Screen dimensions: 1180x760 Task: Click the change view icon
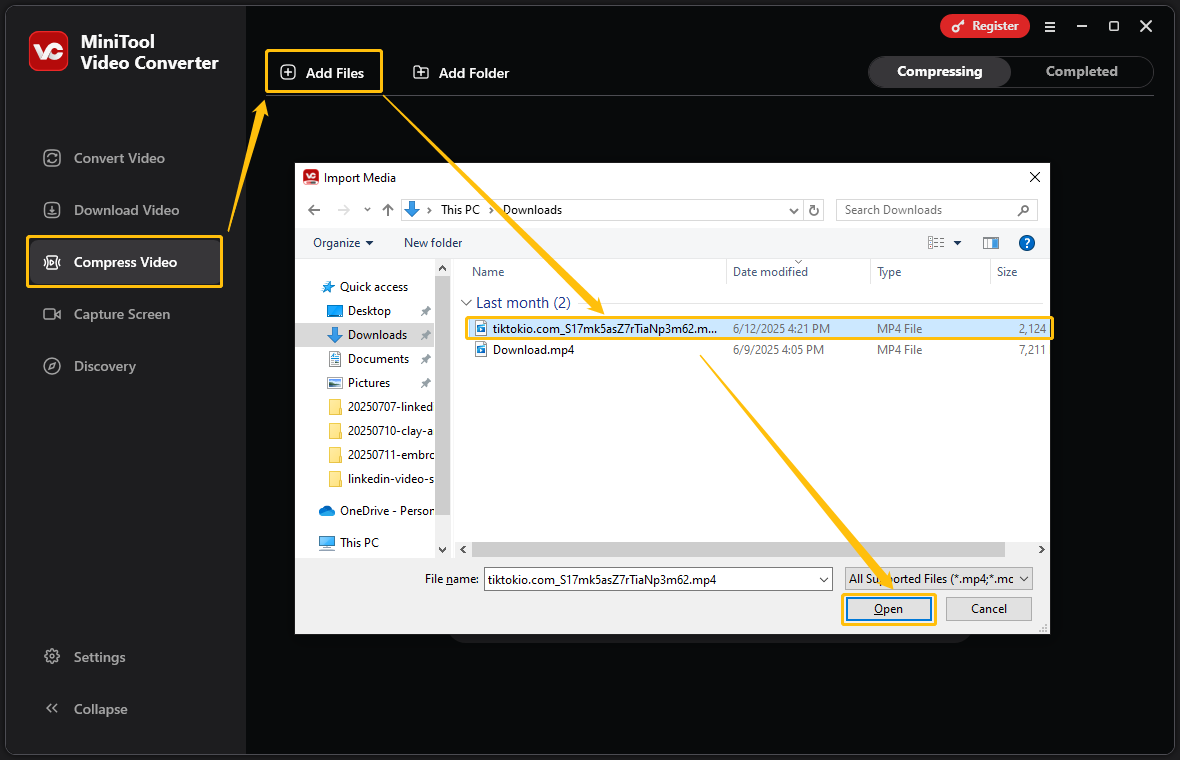[935, 242]
